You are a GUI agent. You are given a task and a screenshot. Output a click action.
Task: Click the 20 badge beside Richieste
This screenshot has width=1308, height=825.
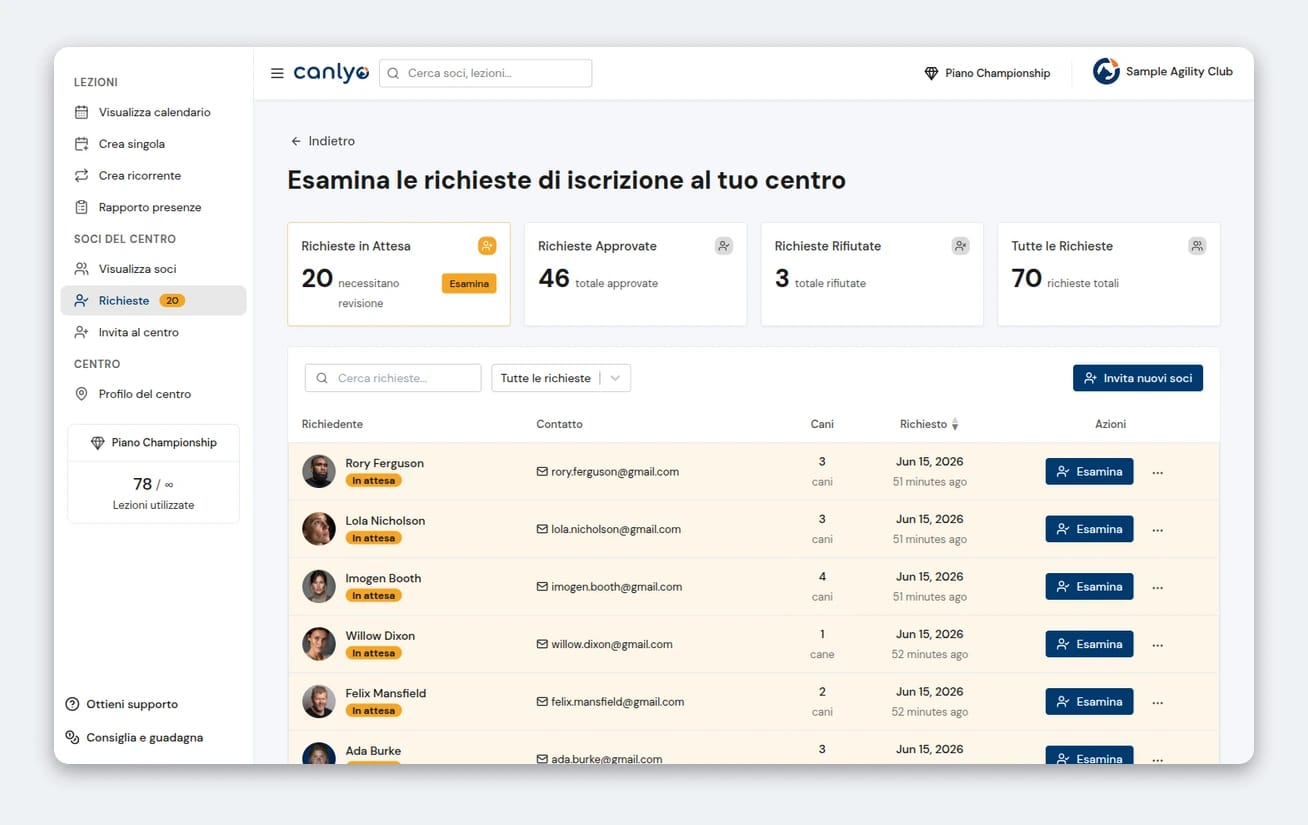coord(172,301)
